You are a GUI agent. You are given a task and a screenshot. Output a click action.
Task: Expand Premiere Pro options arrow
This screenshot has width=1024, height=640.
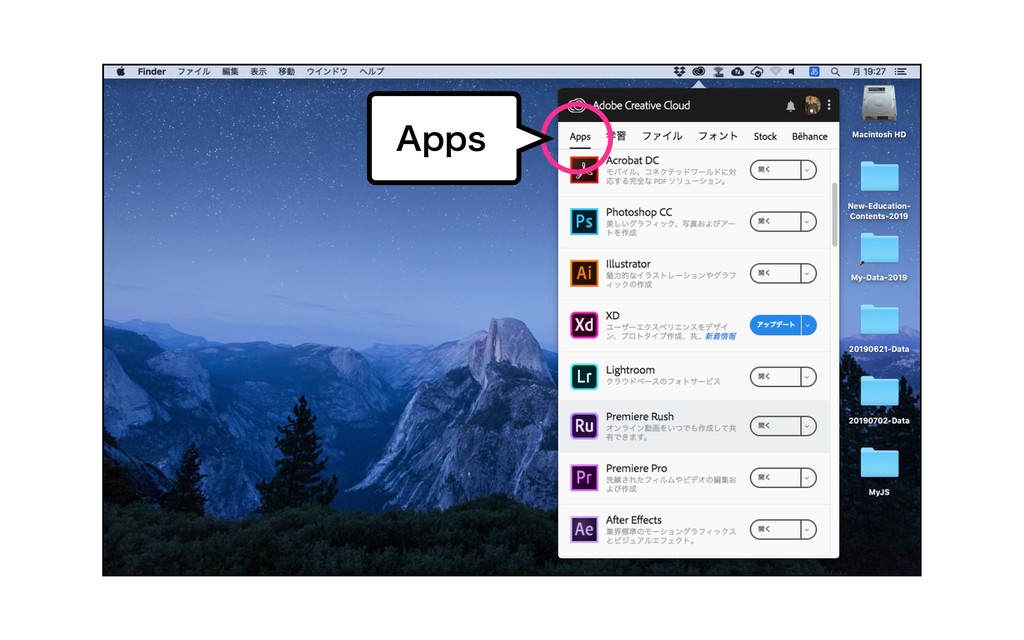coord(808,477)
